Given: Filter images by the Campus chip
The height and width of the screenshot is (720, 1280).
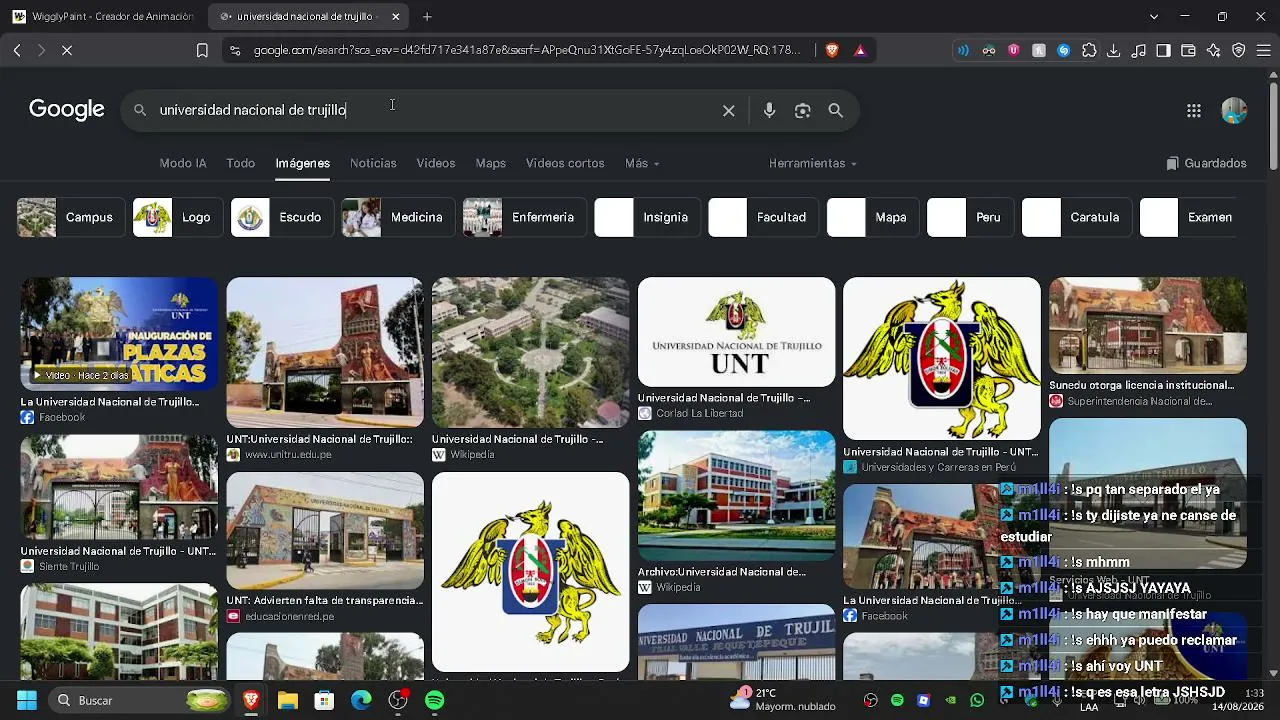Looking at the screenshot, I should tap(69, 217).
